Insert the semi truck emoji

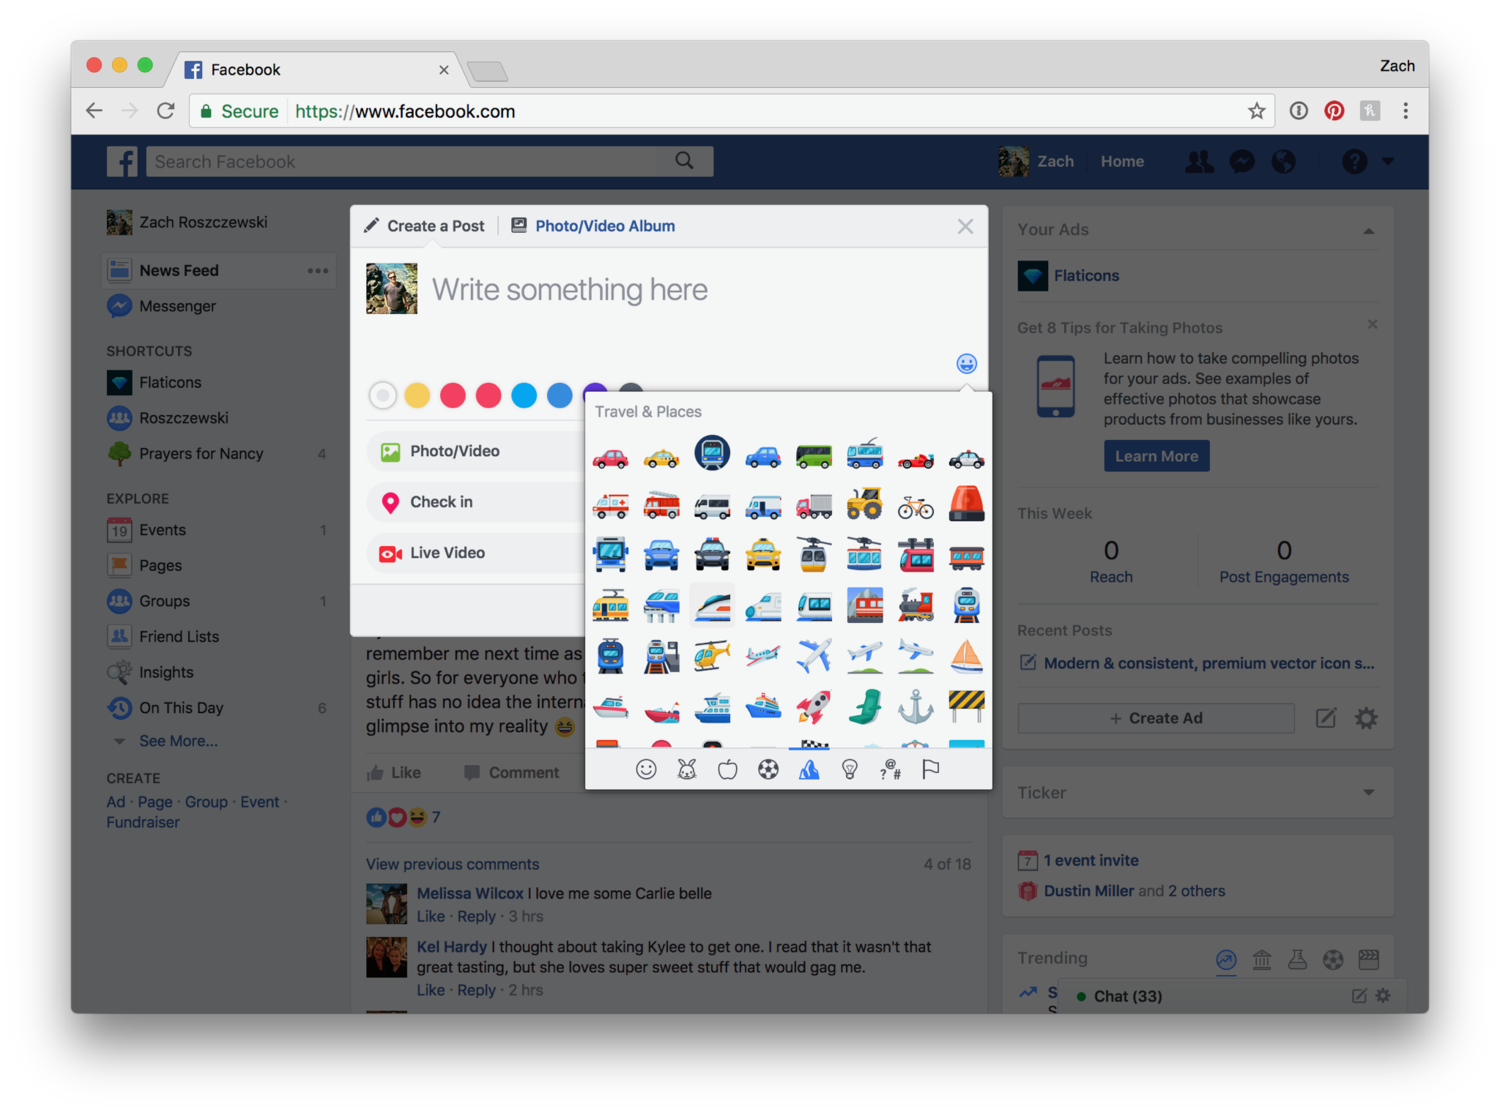[814, 506]
